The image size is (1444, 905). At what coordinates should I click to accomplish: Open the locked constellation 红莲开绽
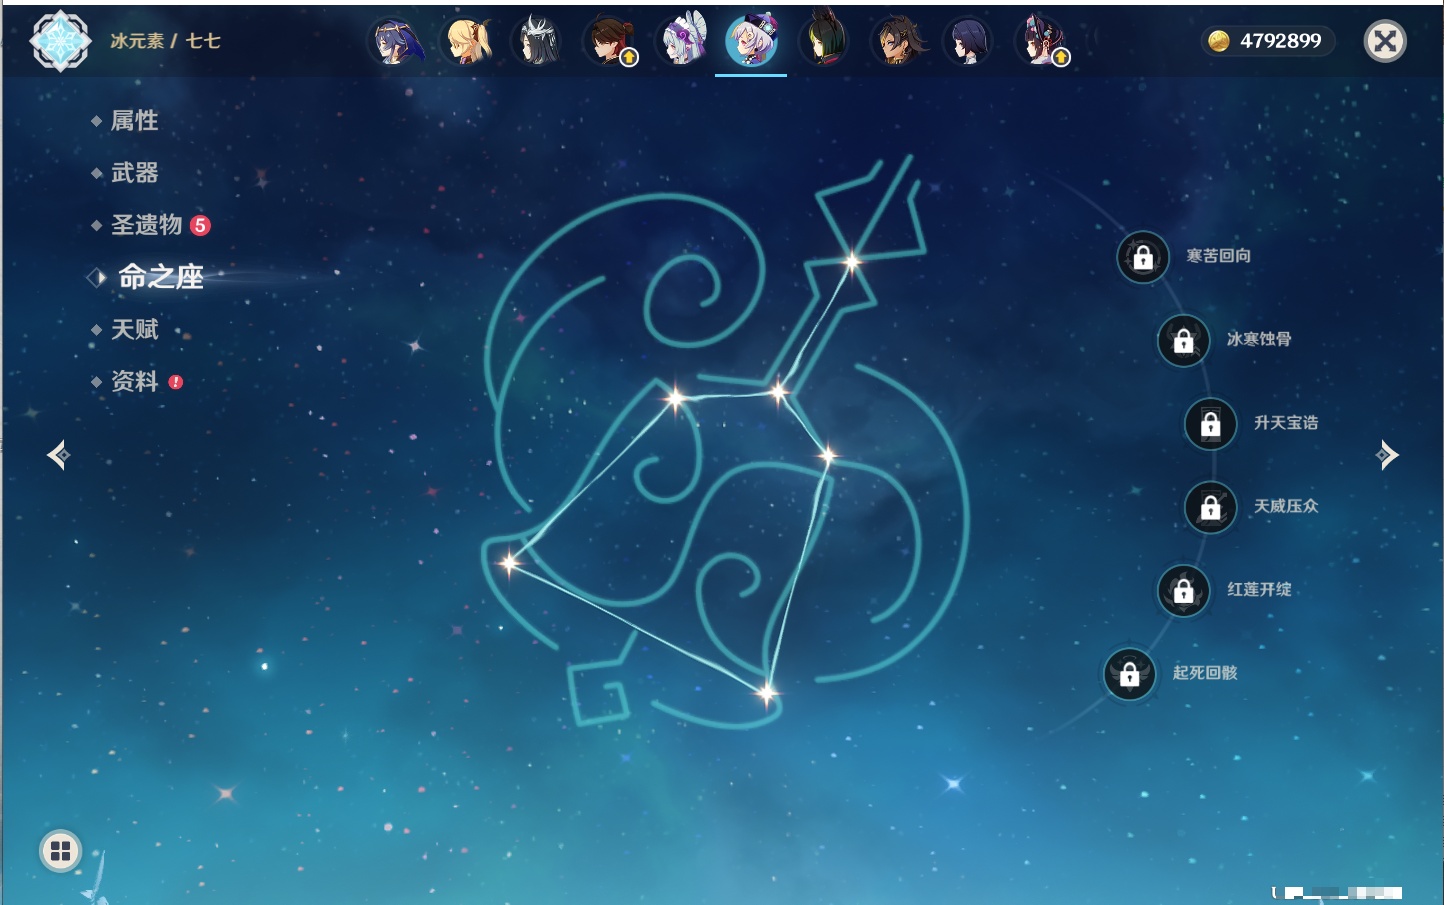click(x=1184, y=591)
